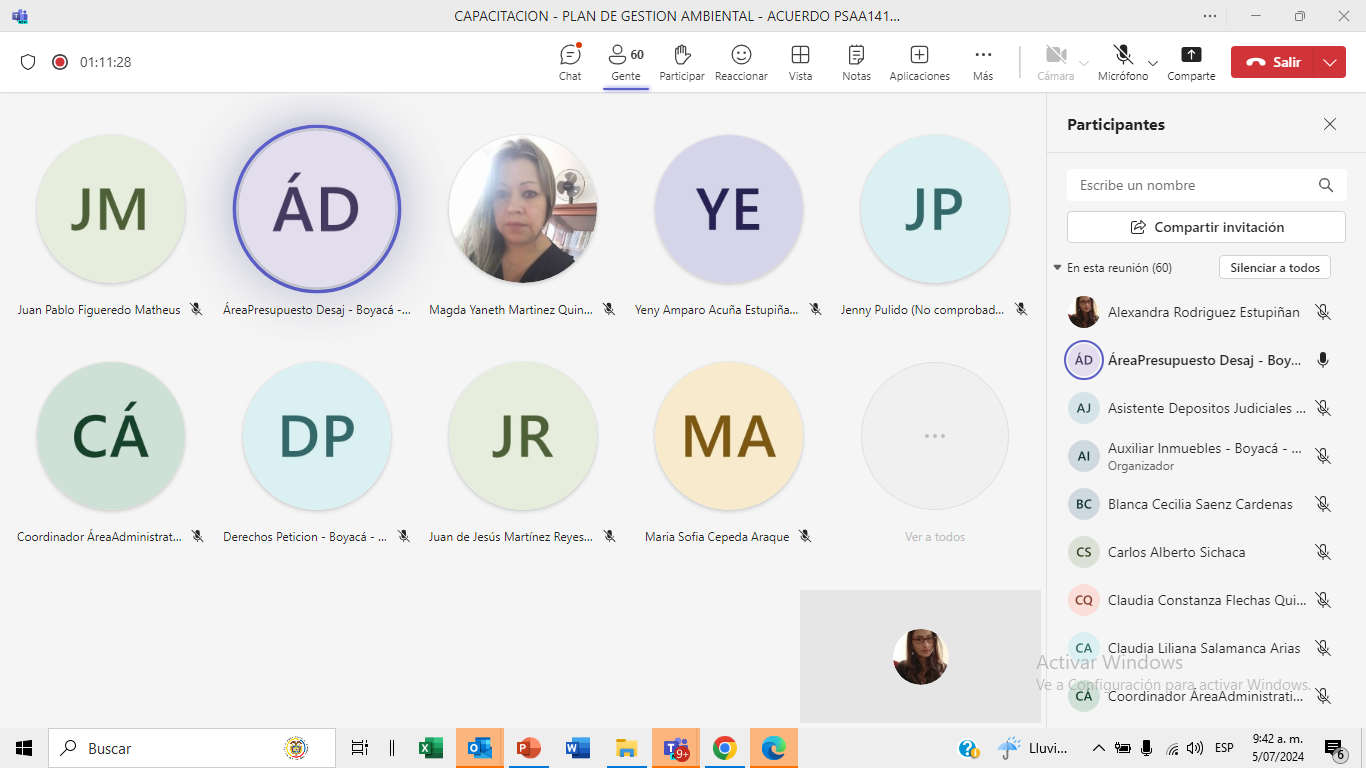
Task: Click muted mic icon for Carlos Alberto Sichaca
Action: point(1323,552)
